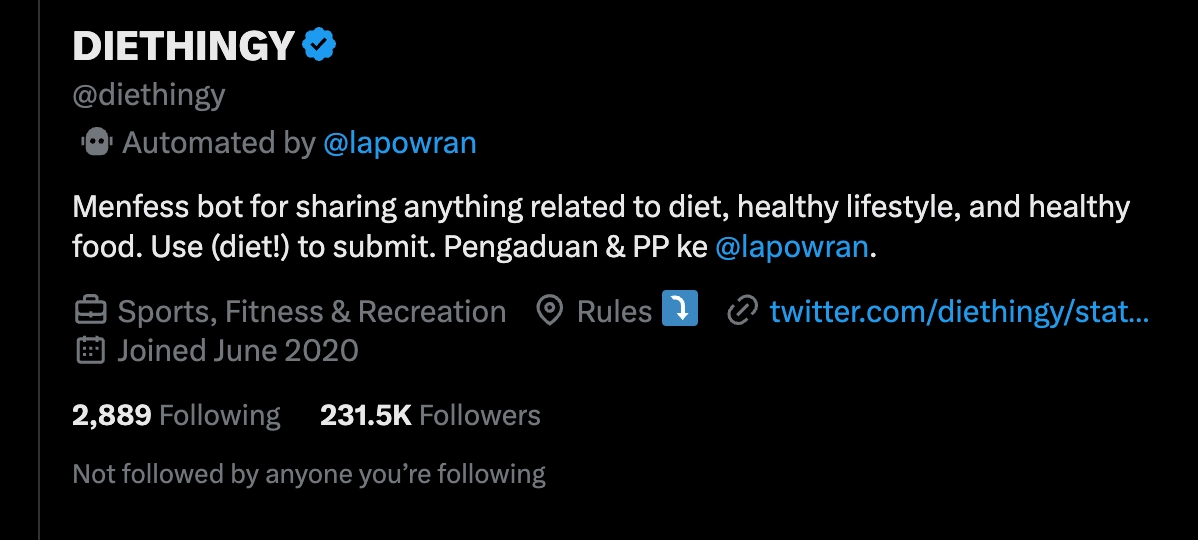Click the Joined June 2020 text
The height and width of the screenshot is (540, 1198).
[x=238, y=350]
